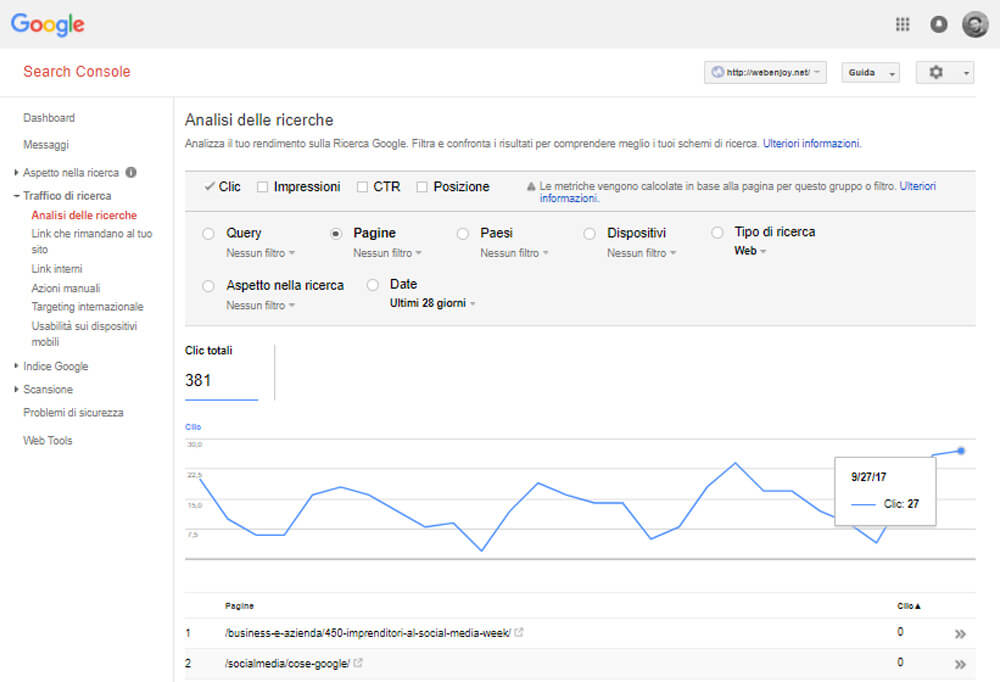Expand details arrows for cose-google row
Screen dimensions: 1000x682
pyautogui.click(x=960, y=664)
